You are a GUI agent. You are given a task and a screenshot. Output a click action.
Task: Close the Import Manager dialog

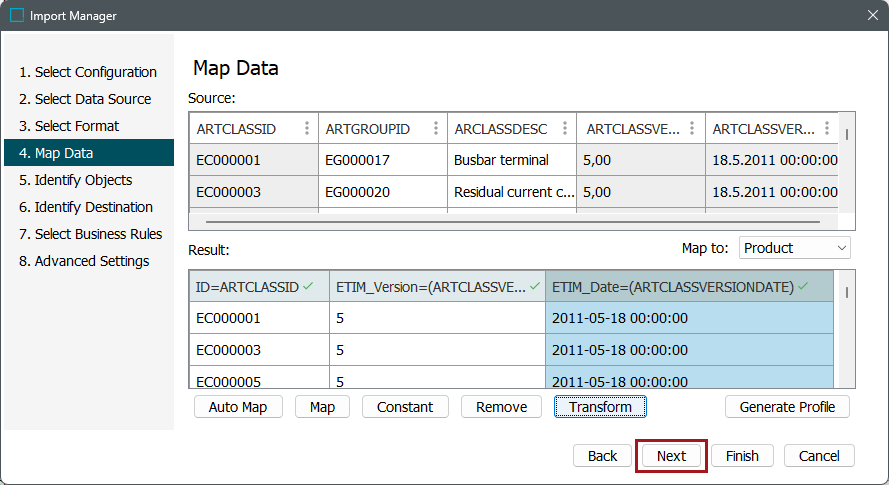(x=871, y=15)
